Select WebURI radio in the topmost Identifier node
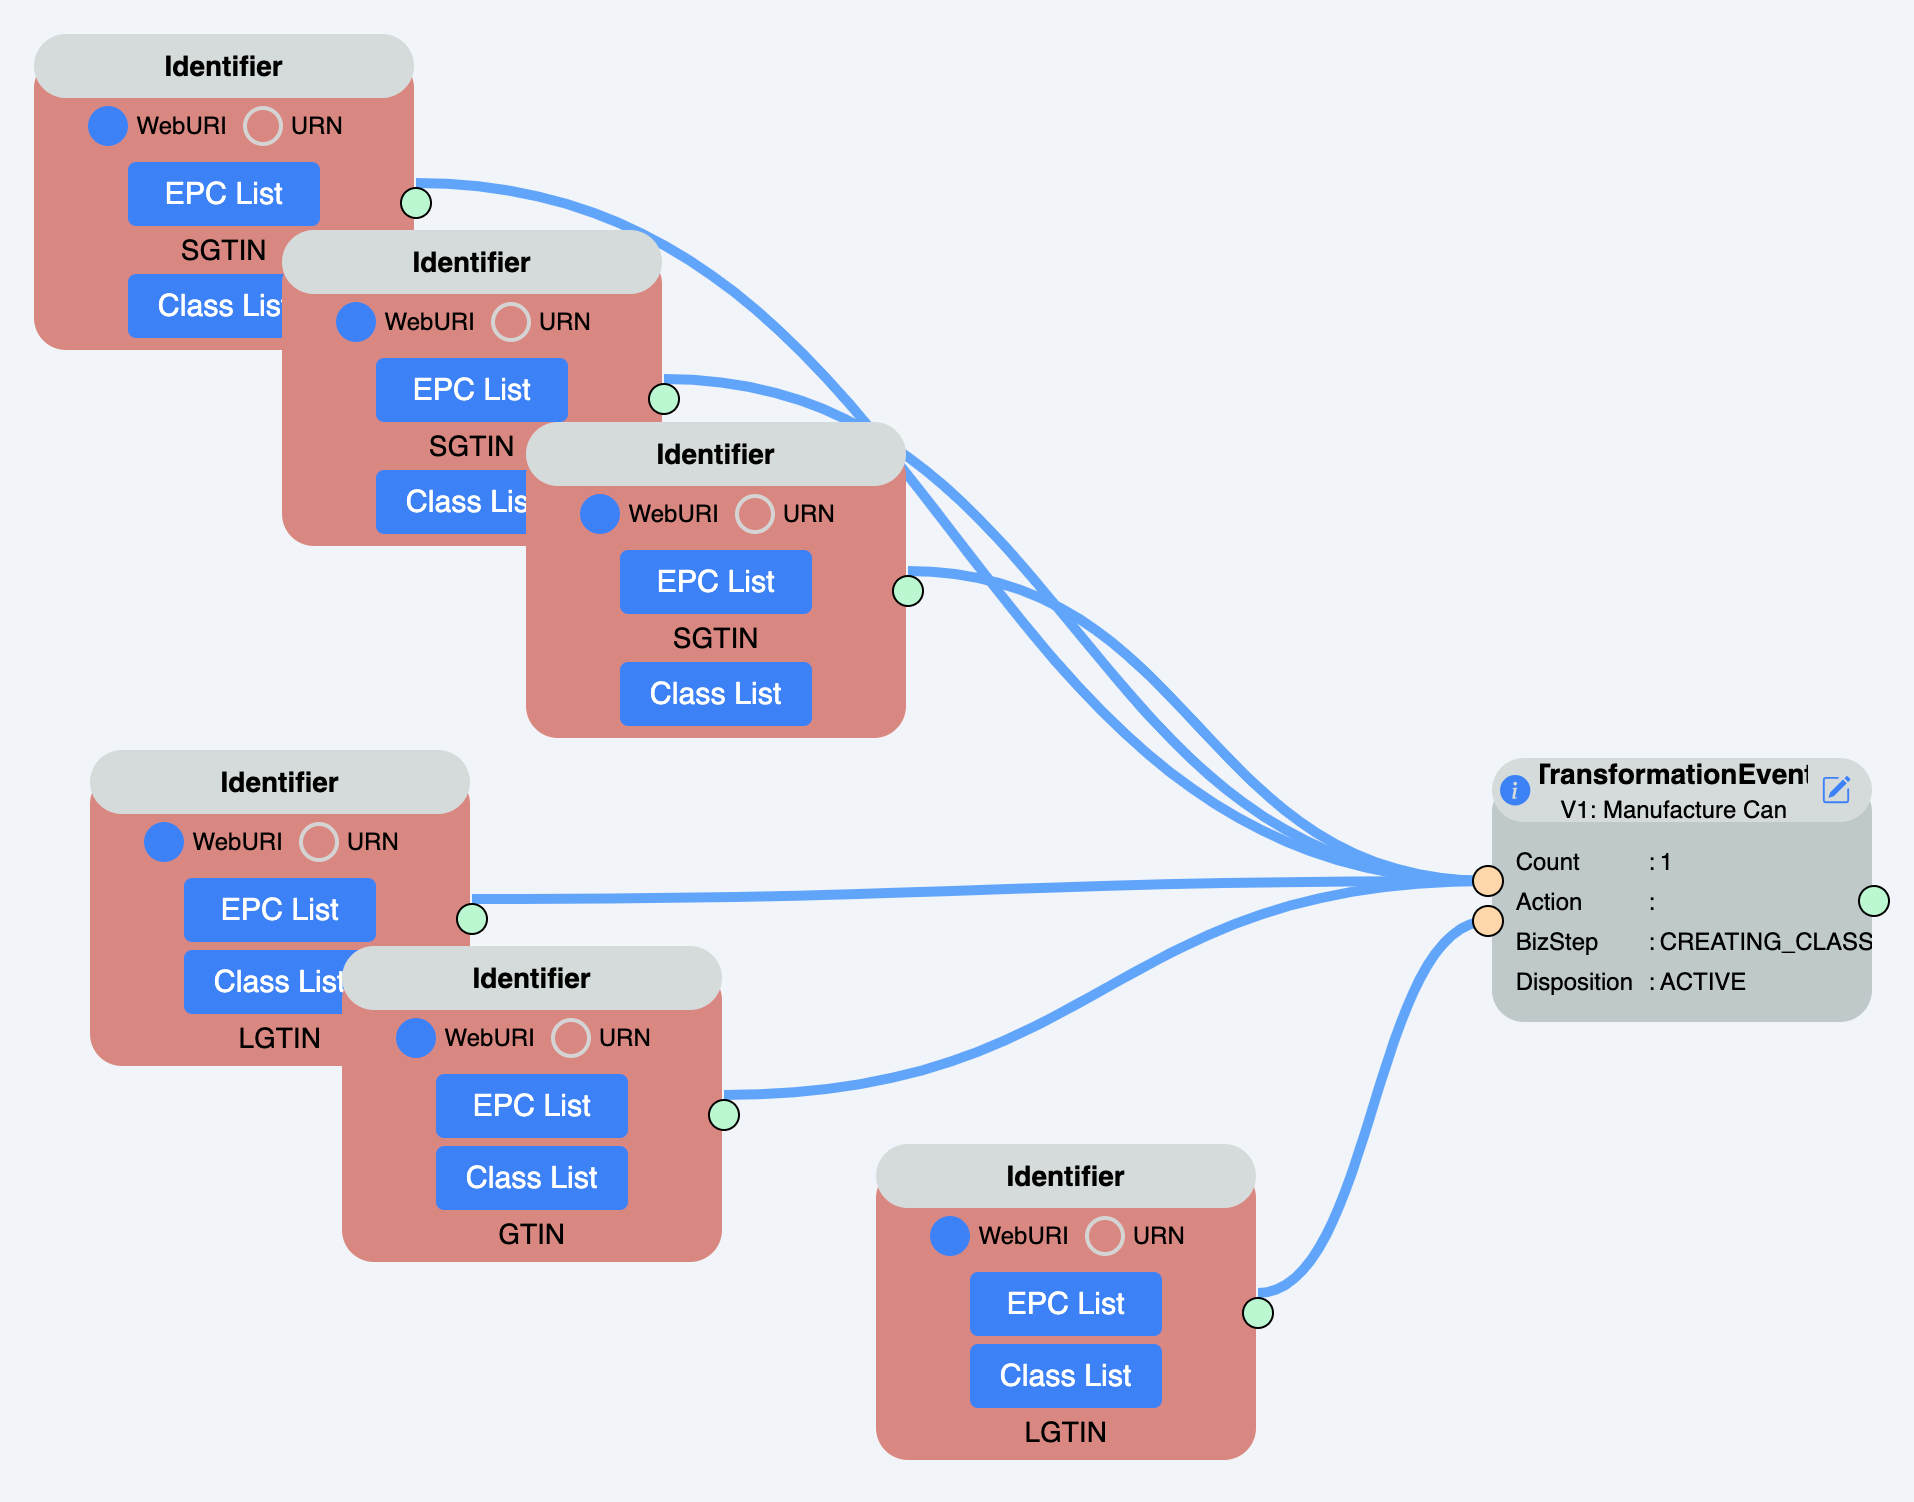 pos(108,126)
